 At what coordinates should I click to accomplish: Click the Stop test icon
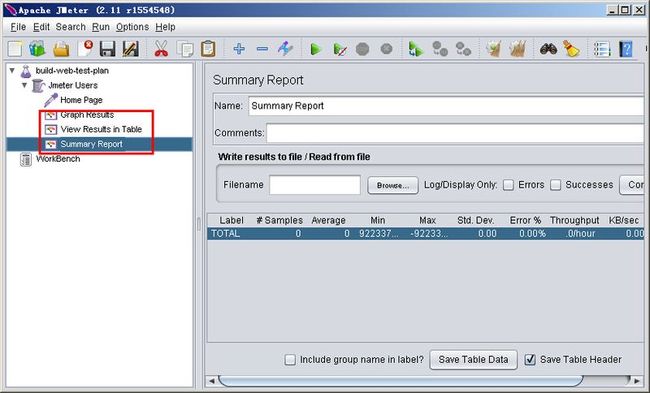click(362, 49)
